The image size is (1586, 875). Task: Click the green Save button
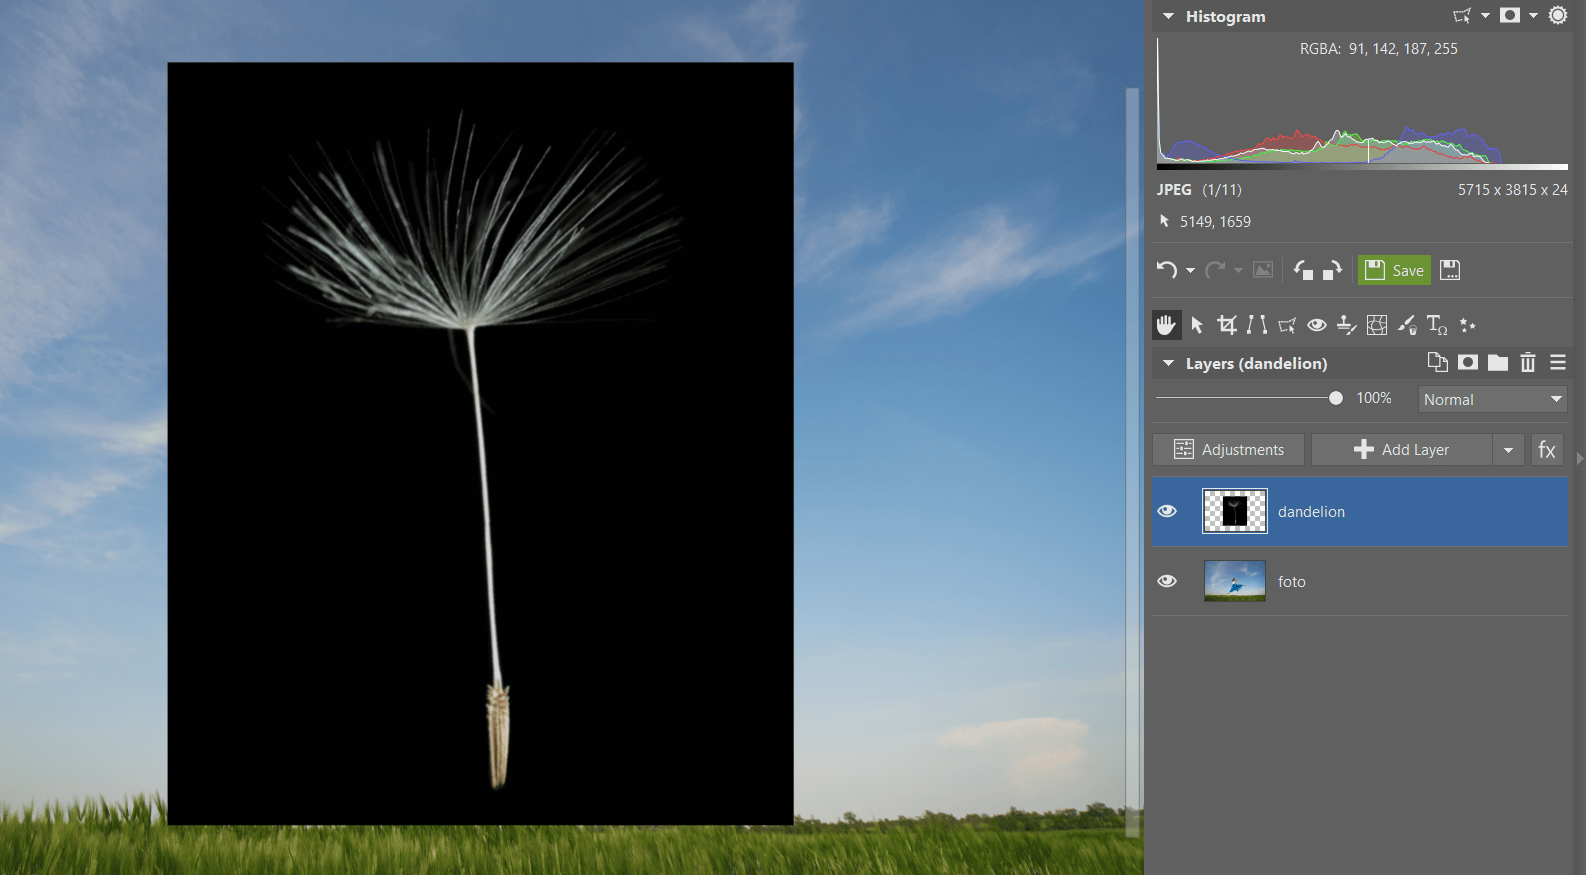1394,270
